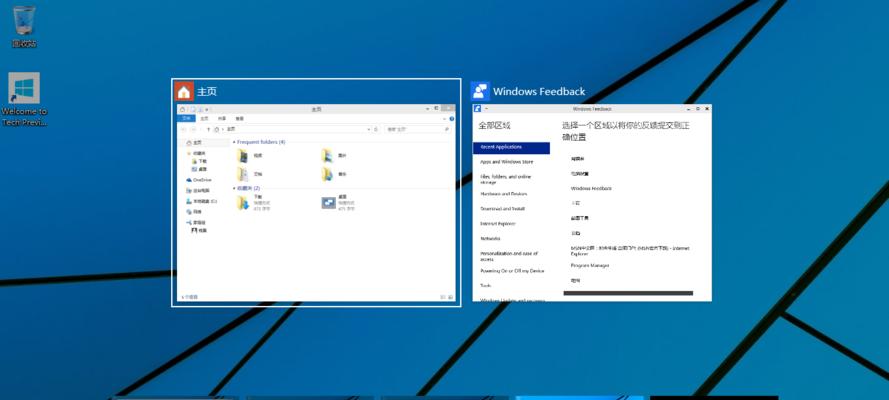
Task: Select Internet Explorer category in Feedback sidebar
Action: point(497,224)
